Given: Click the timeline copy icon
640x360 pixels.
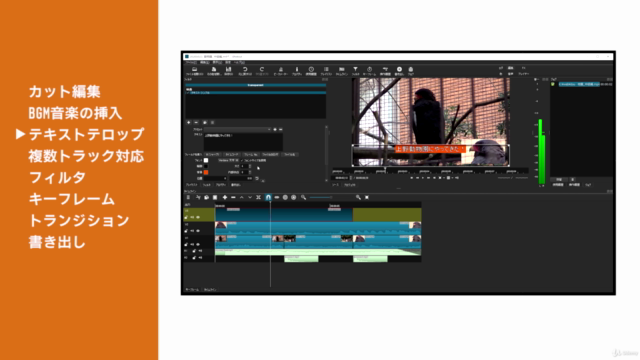Looking at the screenshot, I should 207,198.
